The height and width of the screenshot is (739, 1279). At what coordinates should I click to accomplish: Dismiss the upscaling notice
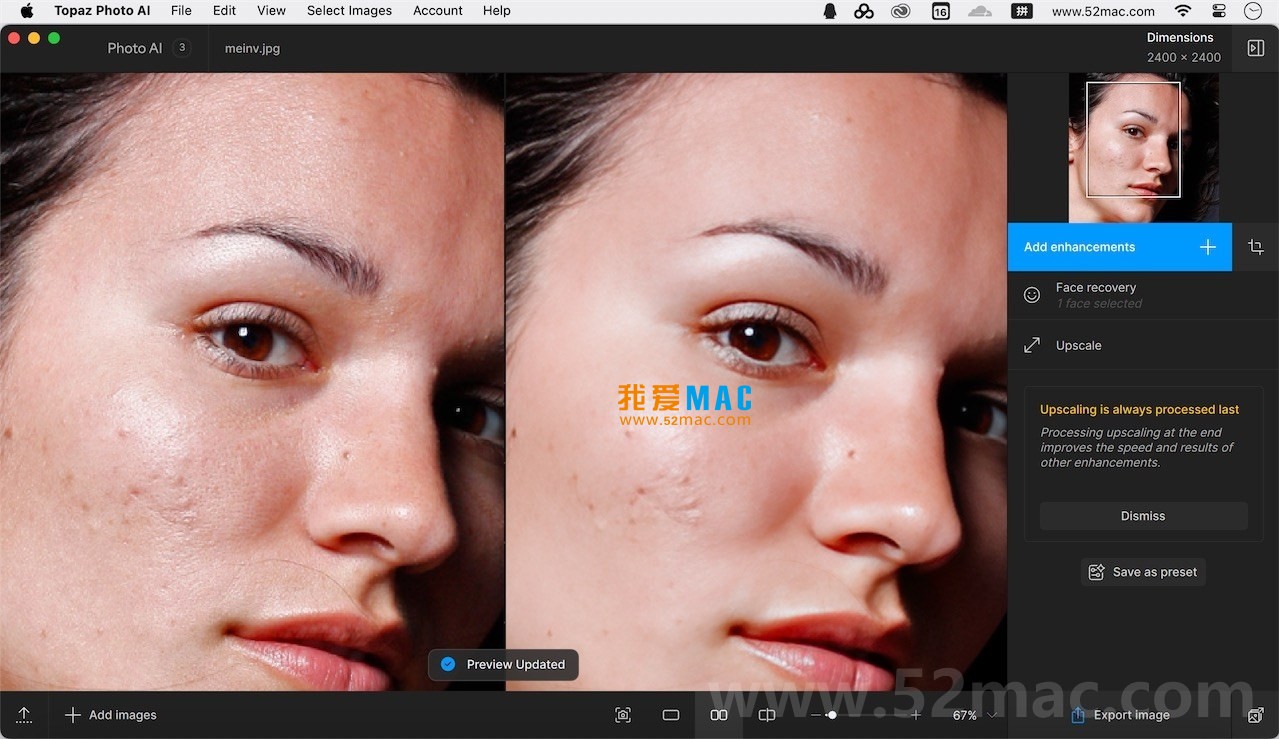[1143, 516]
